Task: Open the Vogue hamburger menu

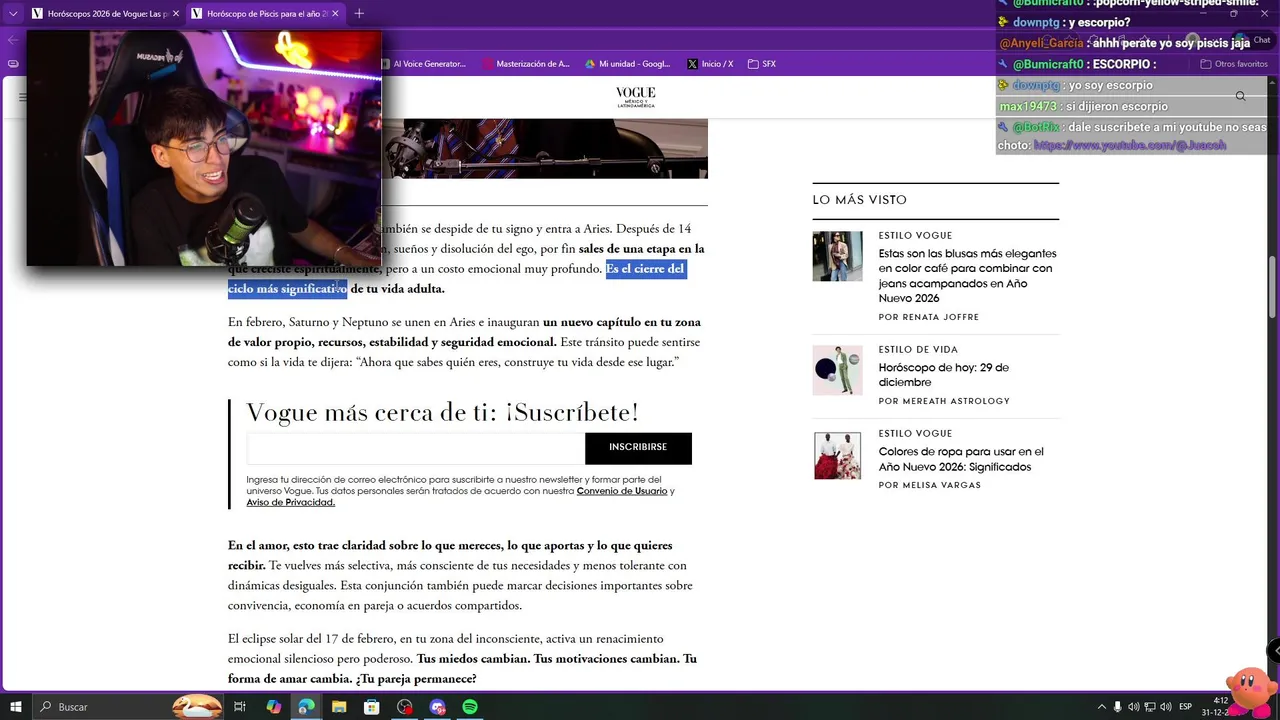Action: (x=23, y=97)
